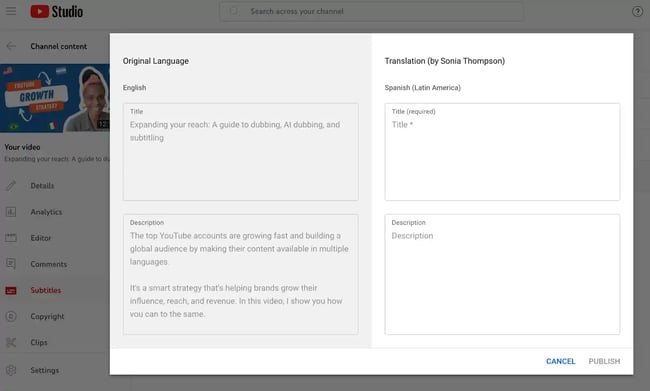This screenshot has height=391, width=650.
Task: Click the PUBLISH button
Action: pos(604,361)
